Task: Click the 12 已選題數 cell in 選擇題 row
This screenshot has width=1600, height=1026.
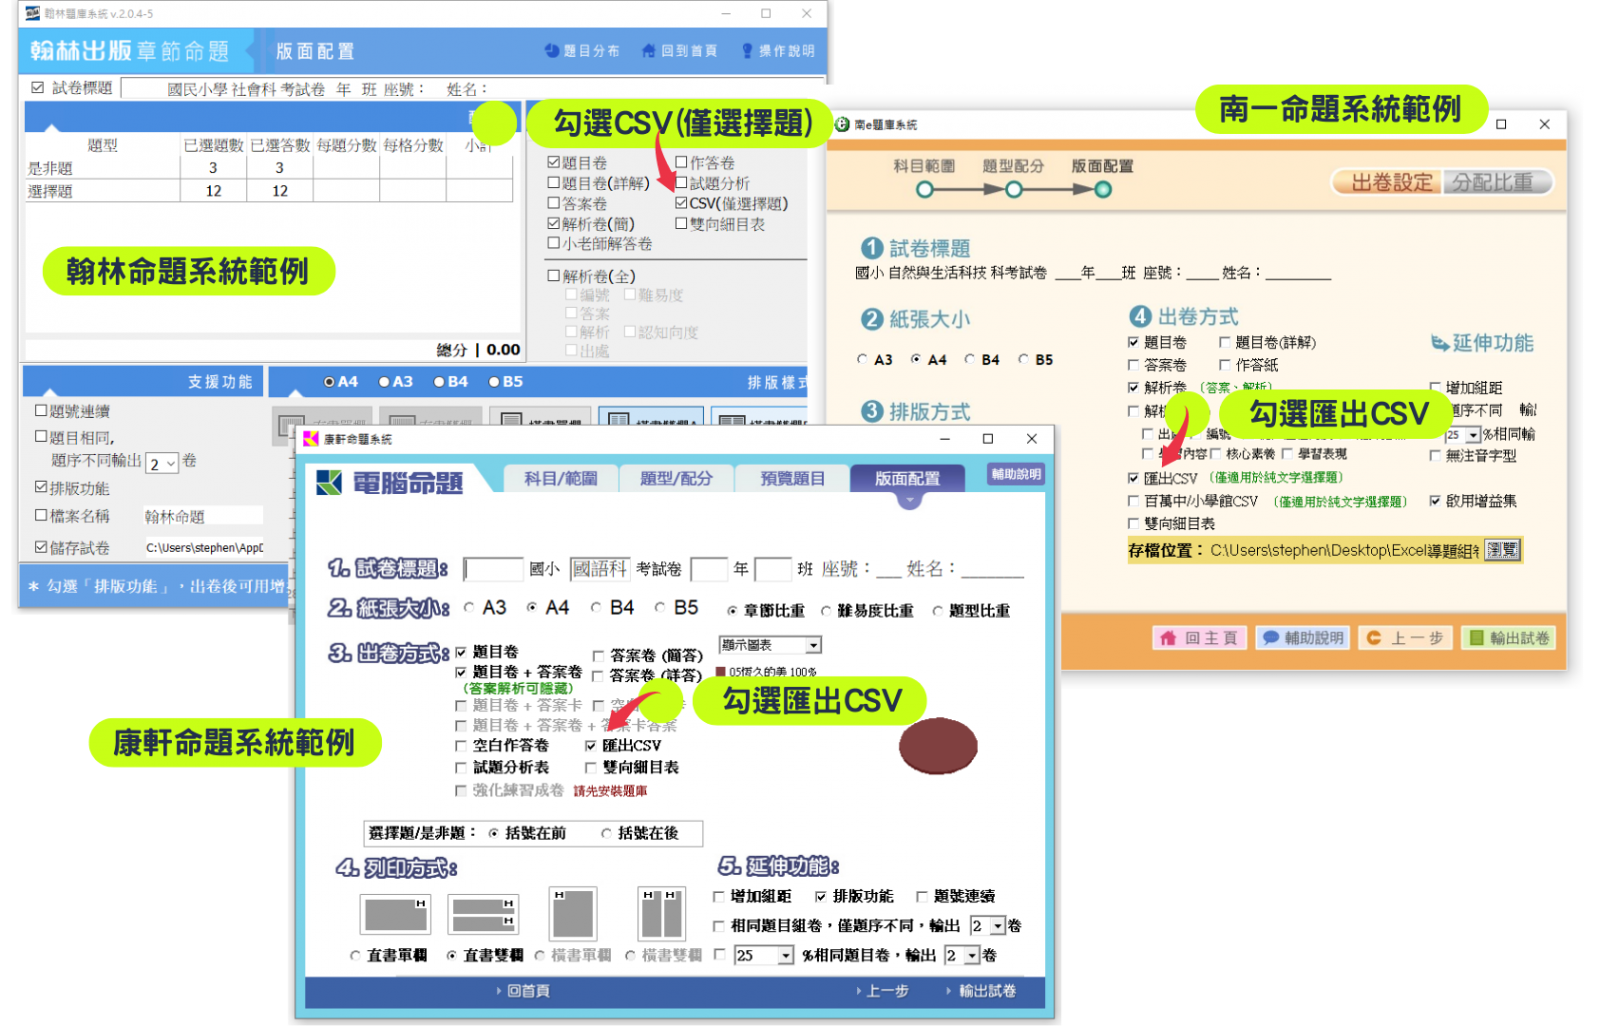Action: (x=213, y=191)
